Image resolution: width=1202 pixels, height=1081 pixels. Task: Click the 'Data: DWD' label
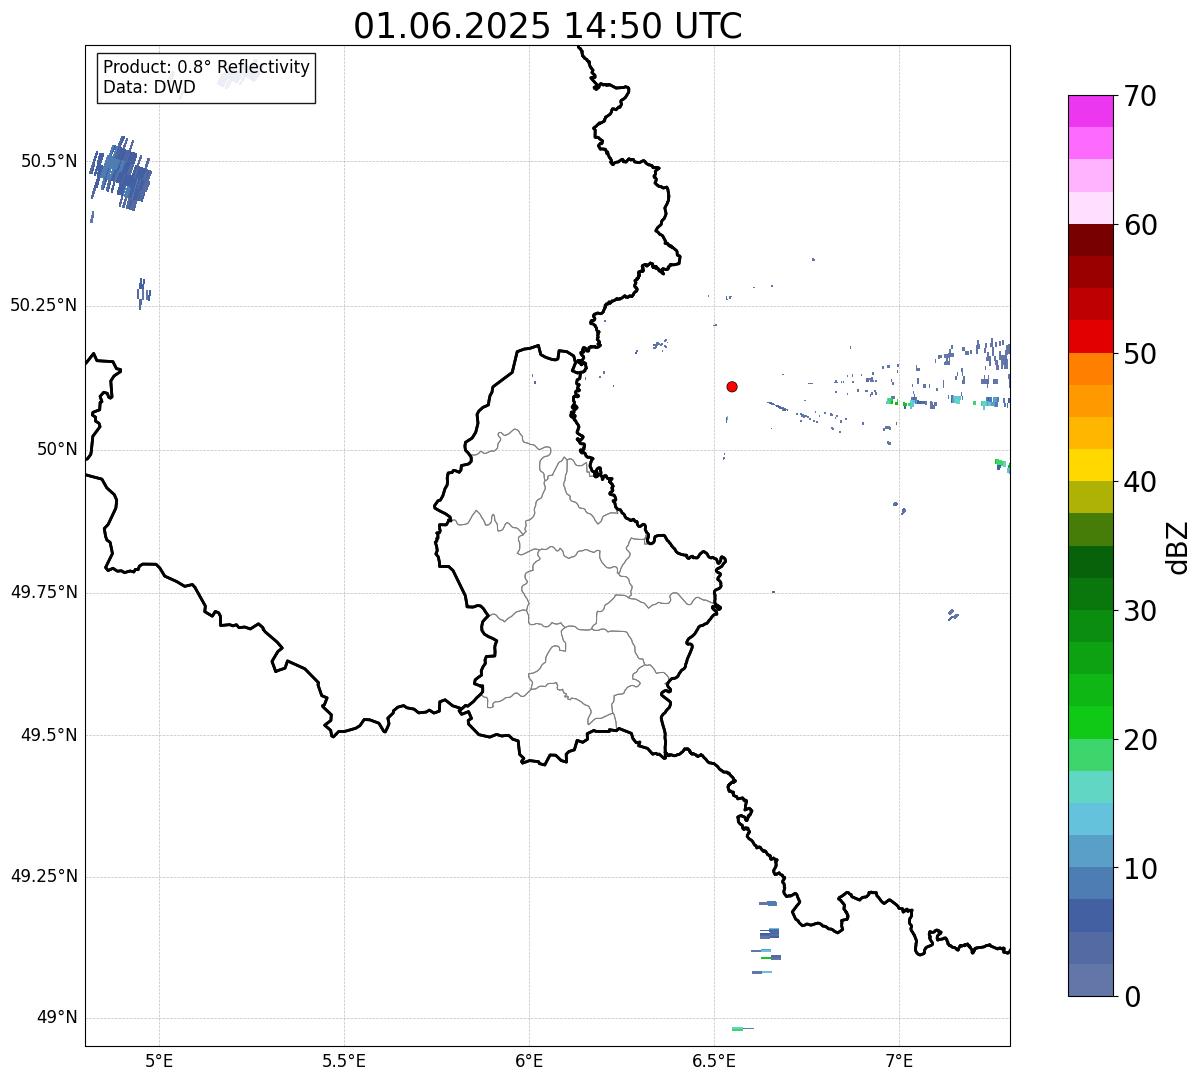click(149, 87)
